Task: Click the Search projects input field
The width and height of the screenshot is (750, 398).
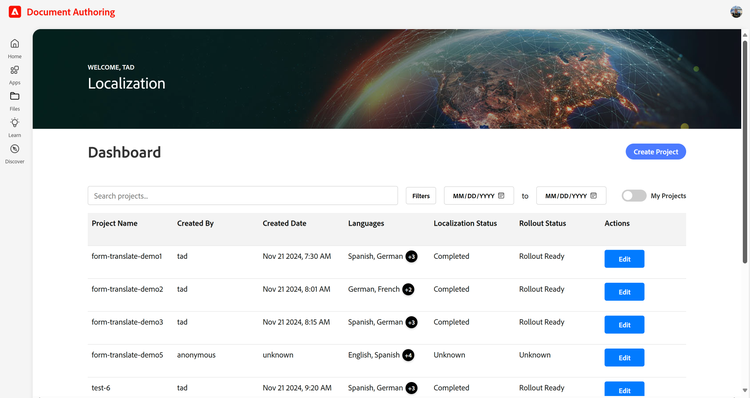Action: click(x=243, y=196)
